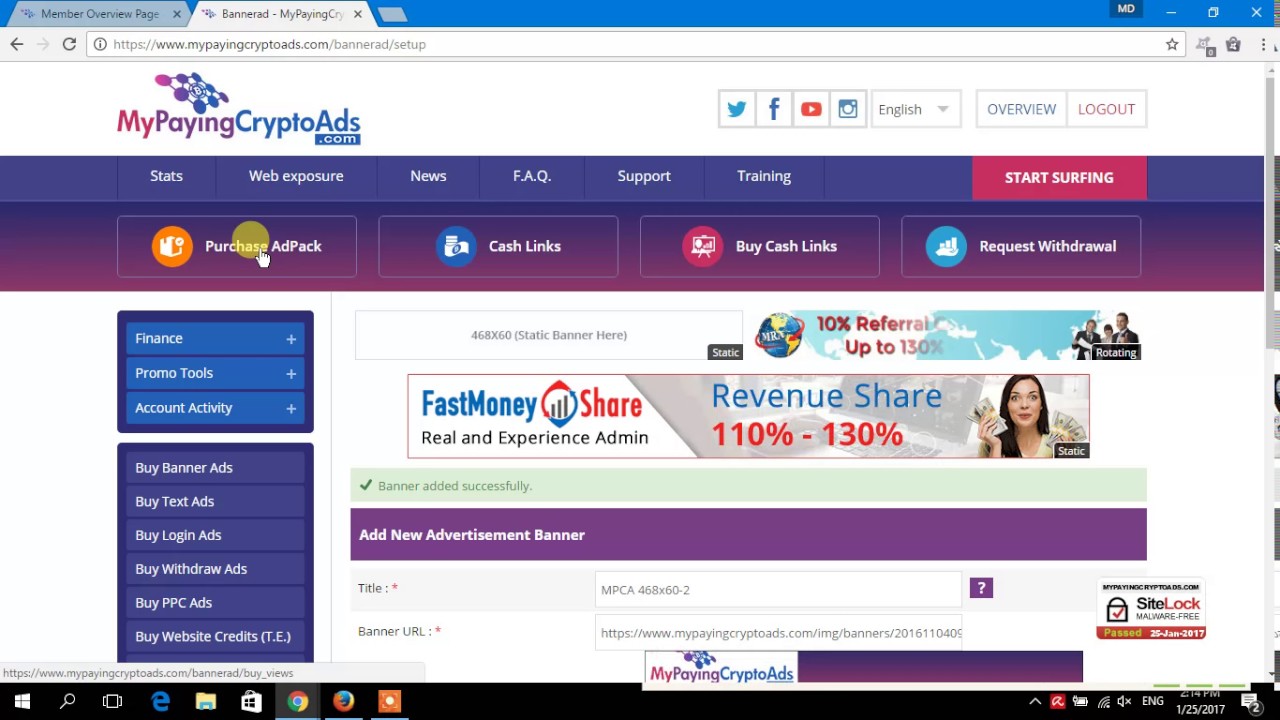The height and width of the screenshot is (720, 1280).
Task: Click the orange Purchase AdPack icon
Action: (x=172, y=246)
